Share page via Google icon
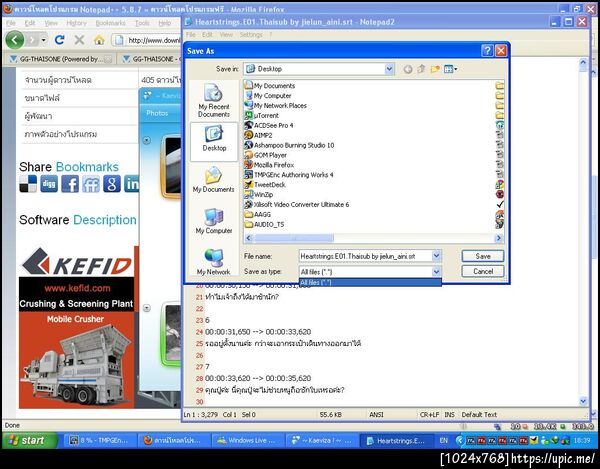Image resolution: width=600 pixels, height=469 pixels. [111, 184]
